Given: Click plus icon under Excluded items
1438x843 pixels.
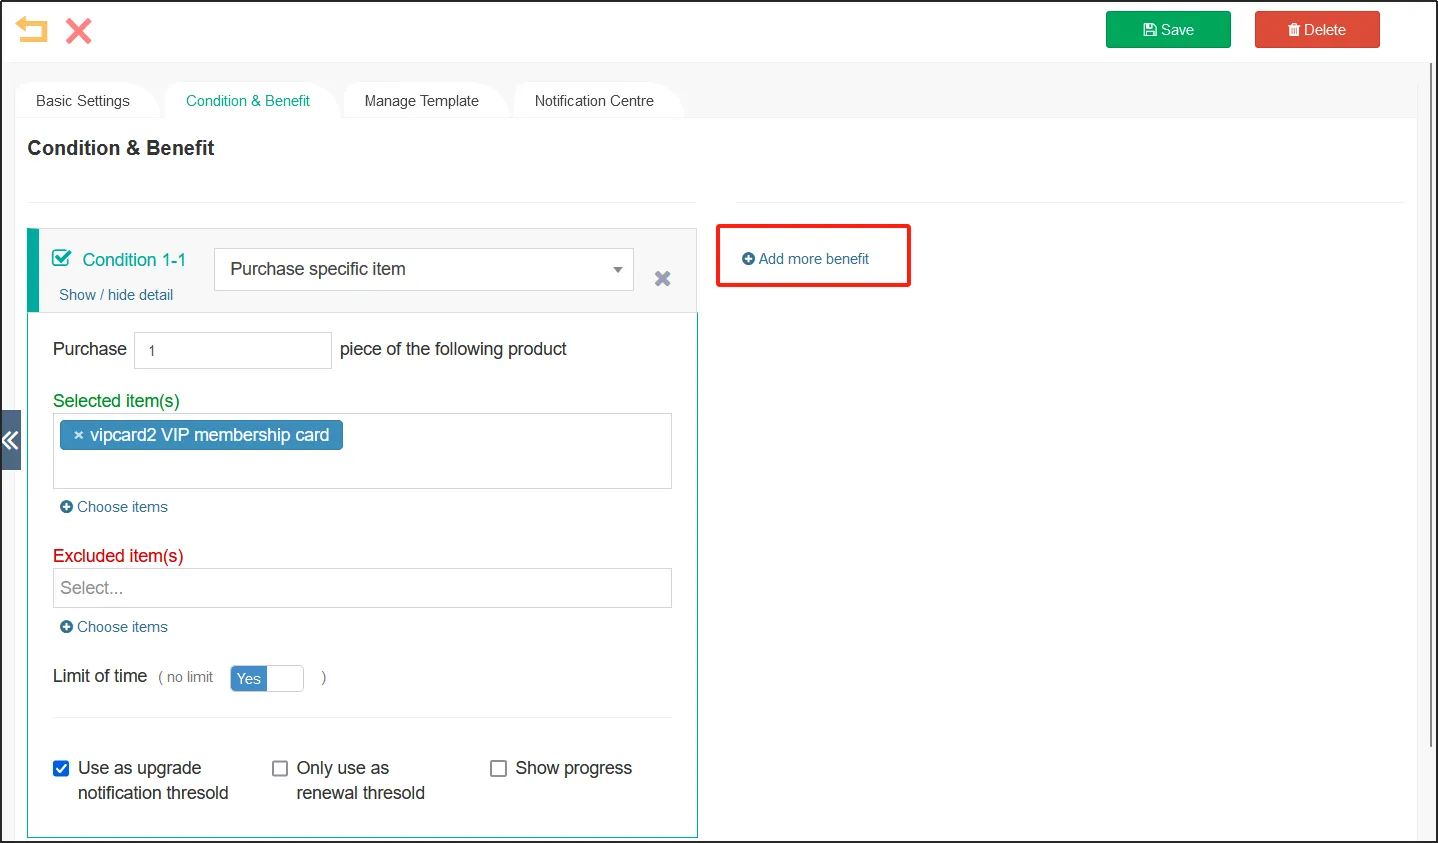Looking at the screenshot, I should pyautogui.click(x=66, y=627).
